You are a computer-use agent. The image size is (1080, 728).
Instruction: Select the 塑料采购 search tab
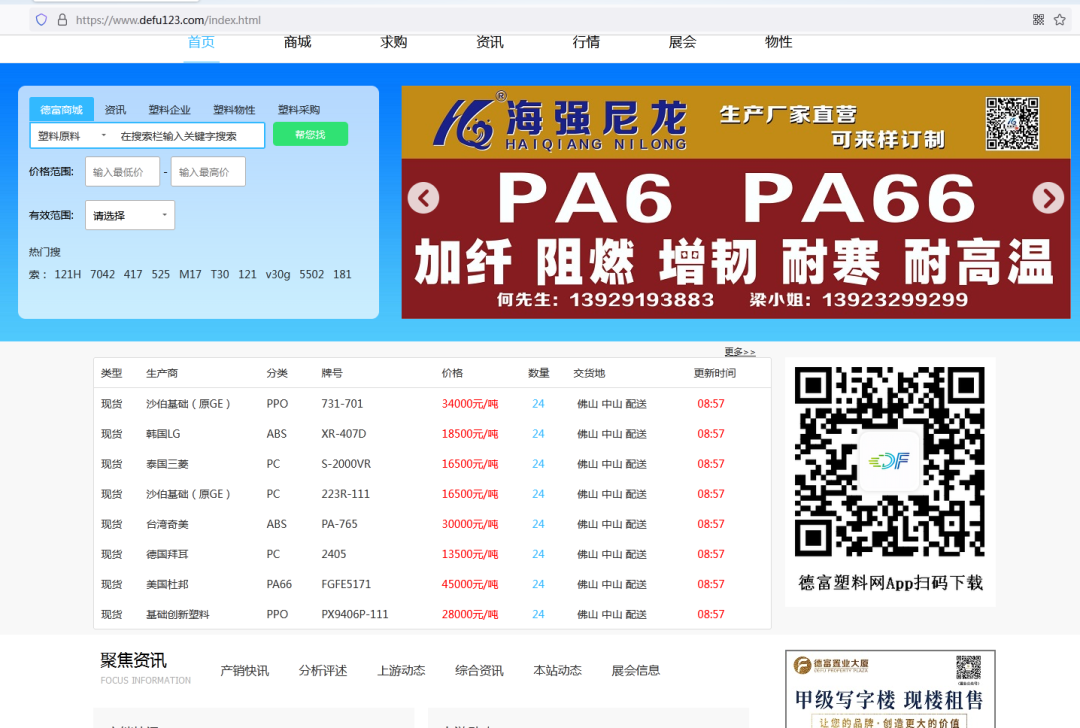pos(299,110)
